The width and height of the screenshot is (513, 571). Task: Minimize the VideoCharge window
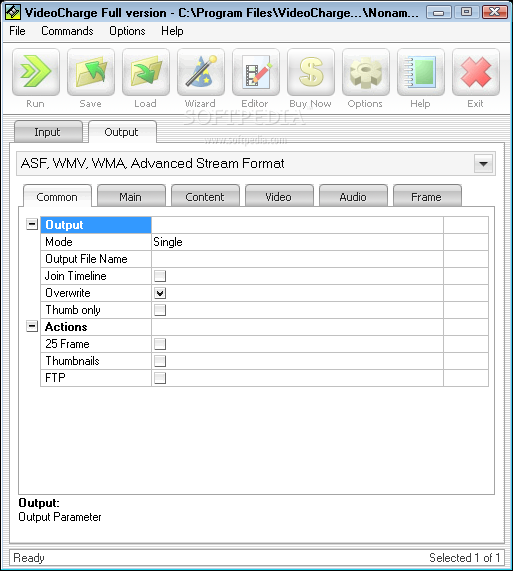coord(438,12)
